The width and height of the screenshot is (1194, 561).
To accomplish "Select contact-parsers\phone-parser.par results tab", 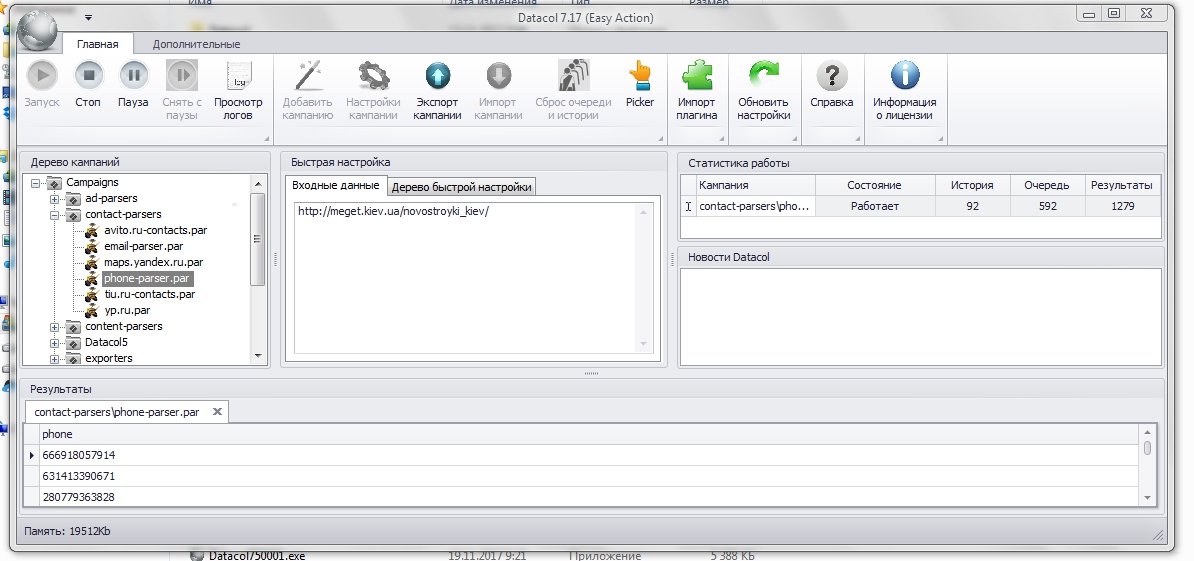I will 117,412.
